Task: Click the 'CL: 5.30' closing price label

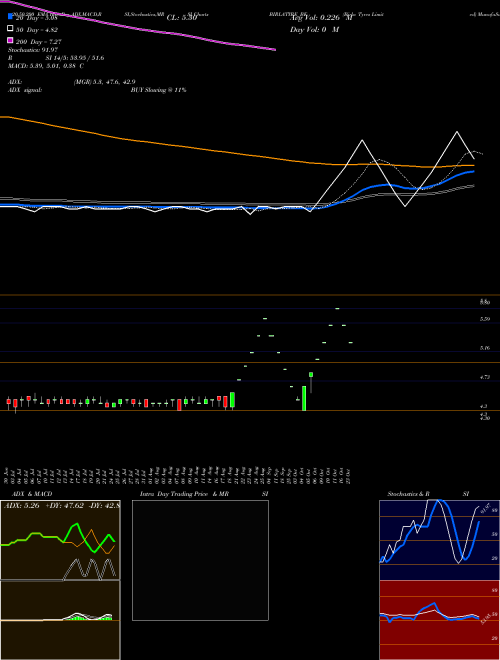Action: click(182, 18)
